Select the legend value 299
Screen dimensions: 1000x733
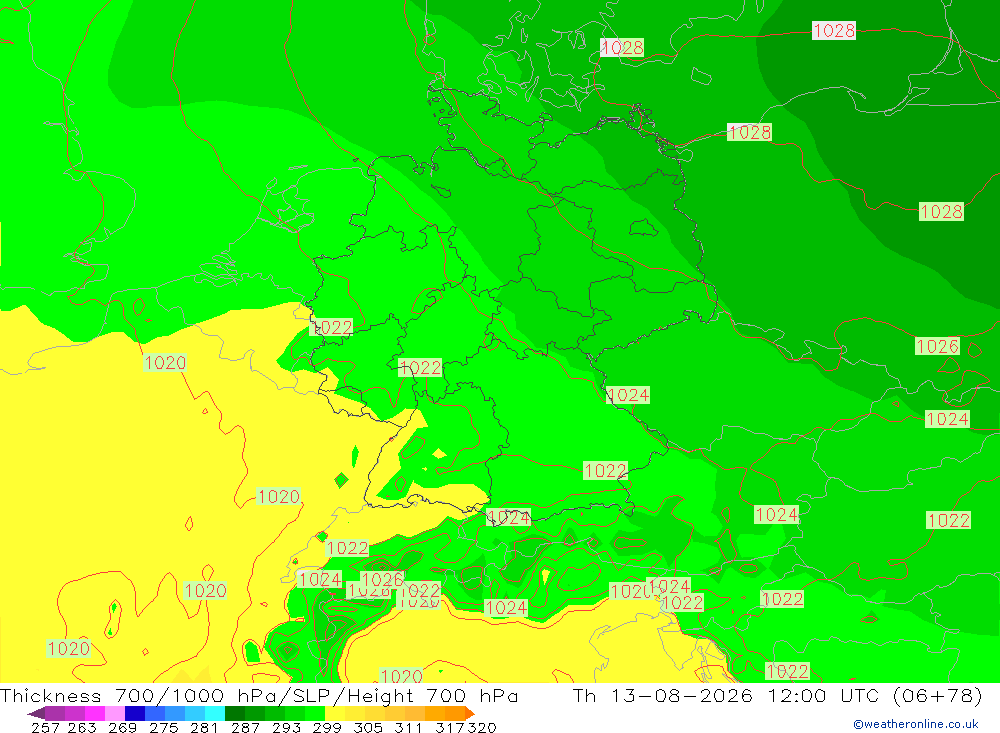point(327,727)
